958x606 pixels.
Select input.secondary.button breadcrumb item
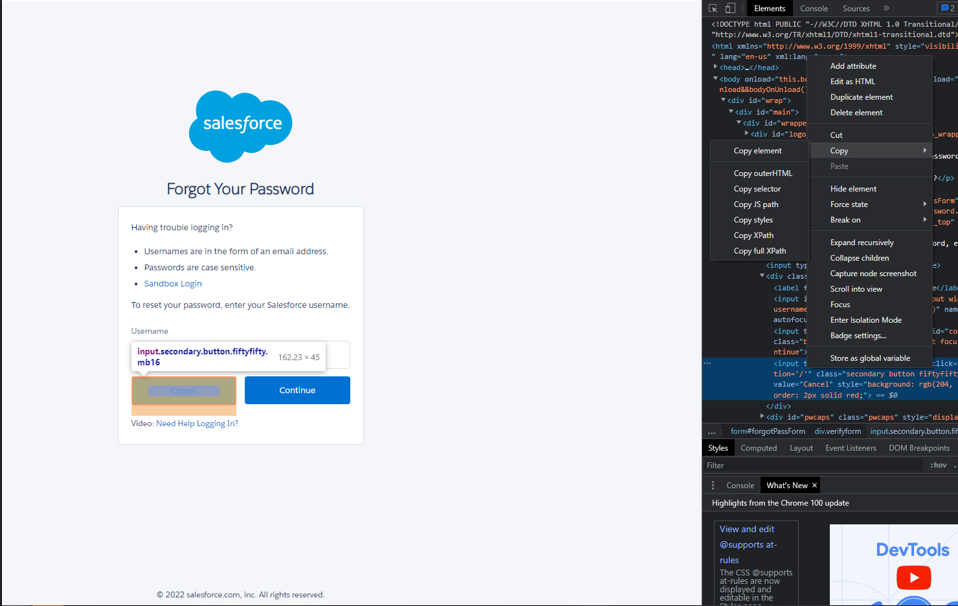pos(913,431)
